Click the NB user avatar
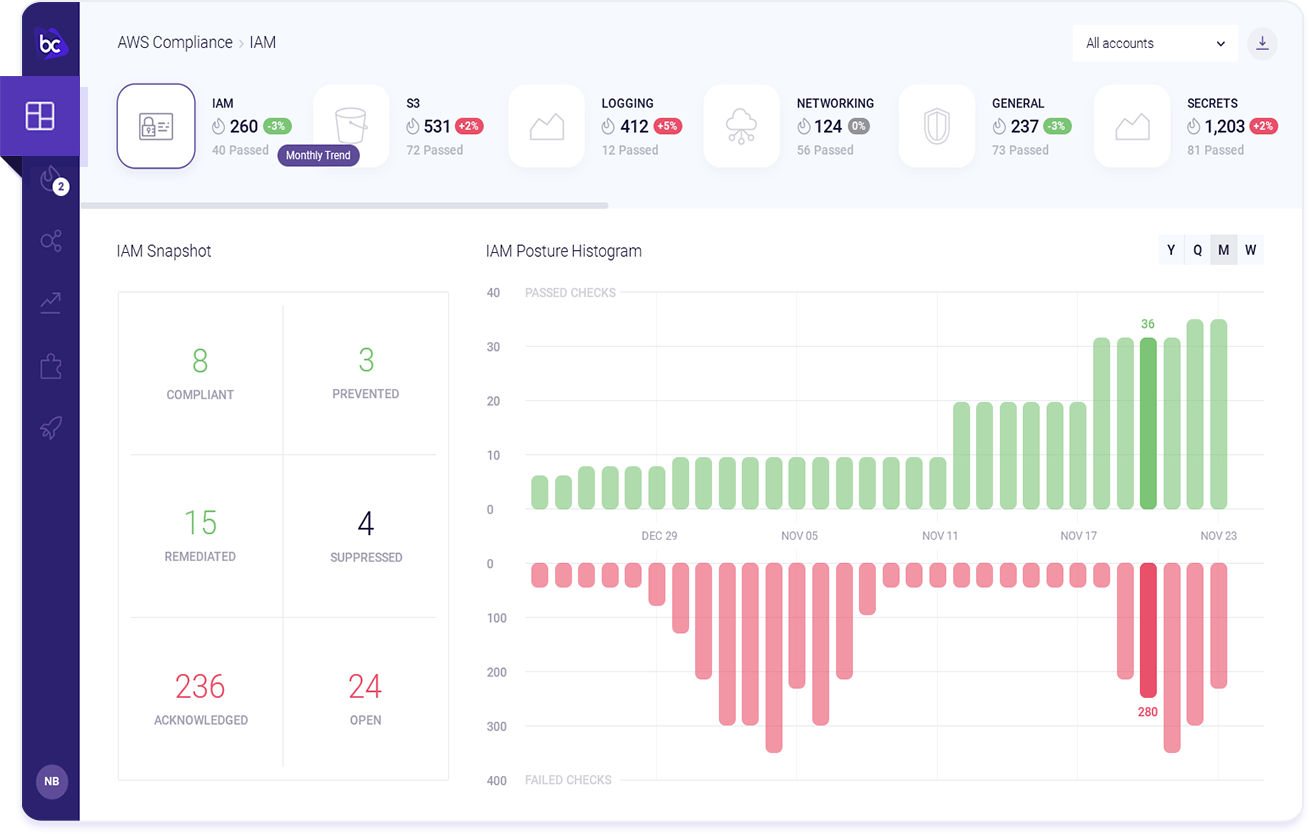Viewport: 1309px width, 834px height. pyautogui.click(x=52, y=781)
